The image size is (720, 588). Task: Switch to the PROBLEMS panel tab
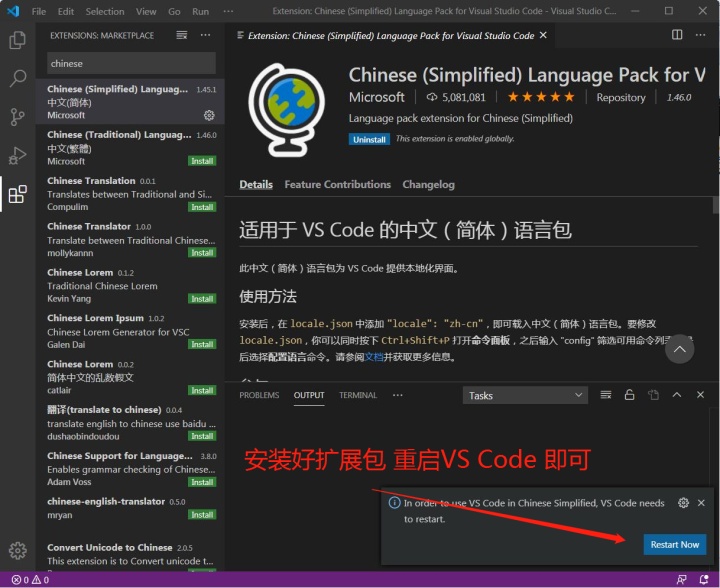259,395
